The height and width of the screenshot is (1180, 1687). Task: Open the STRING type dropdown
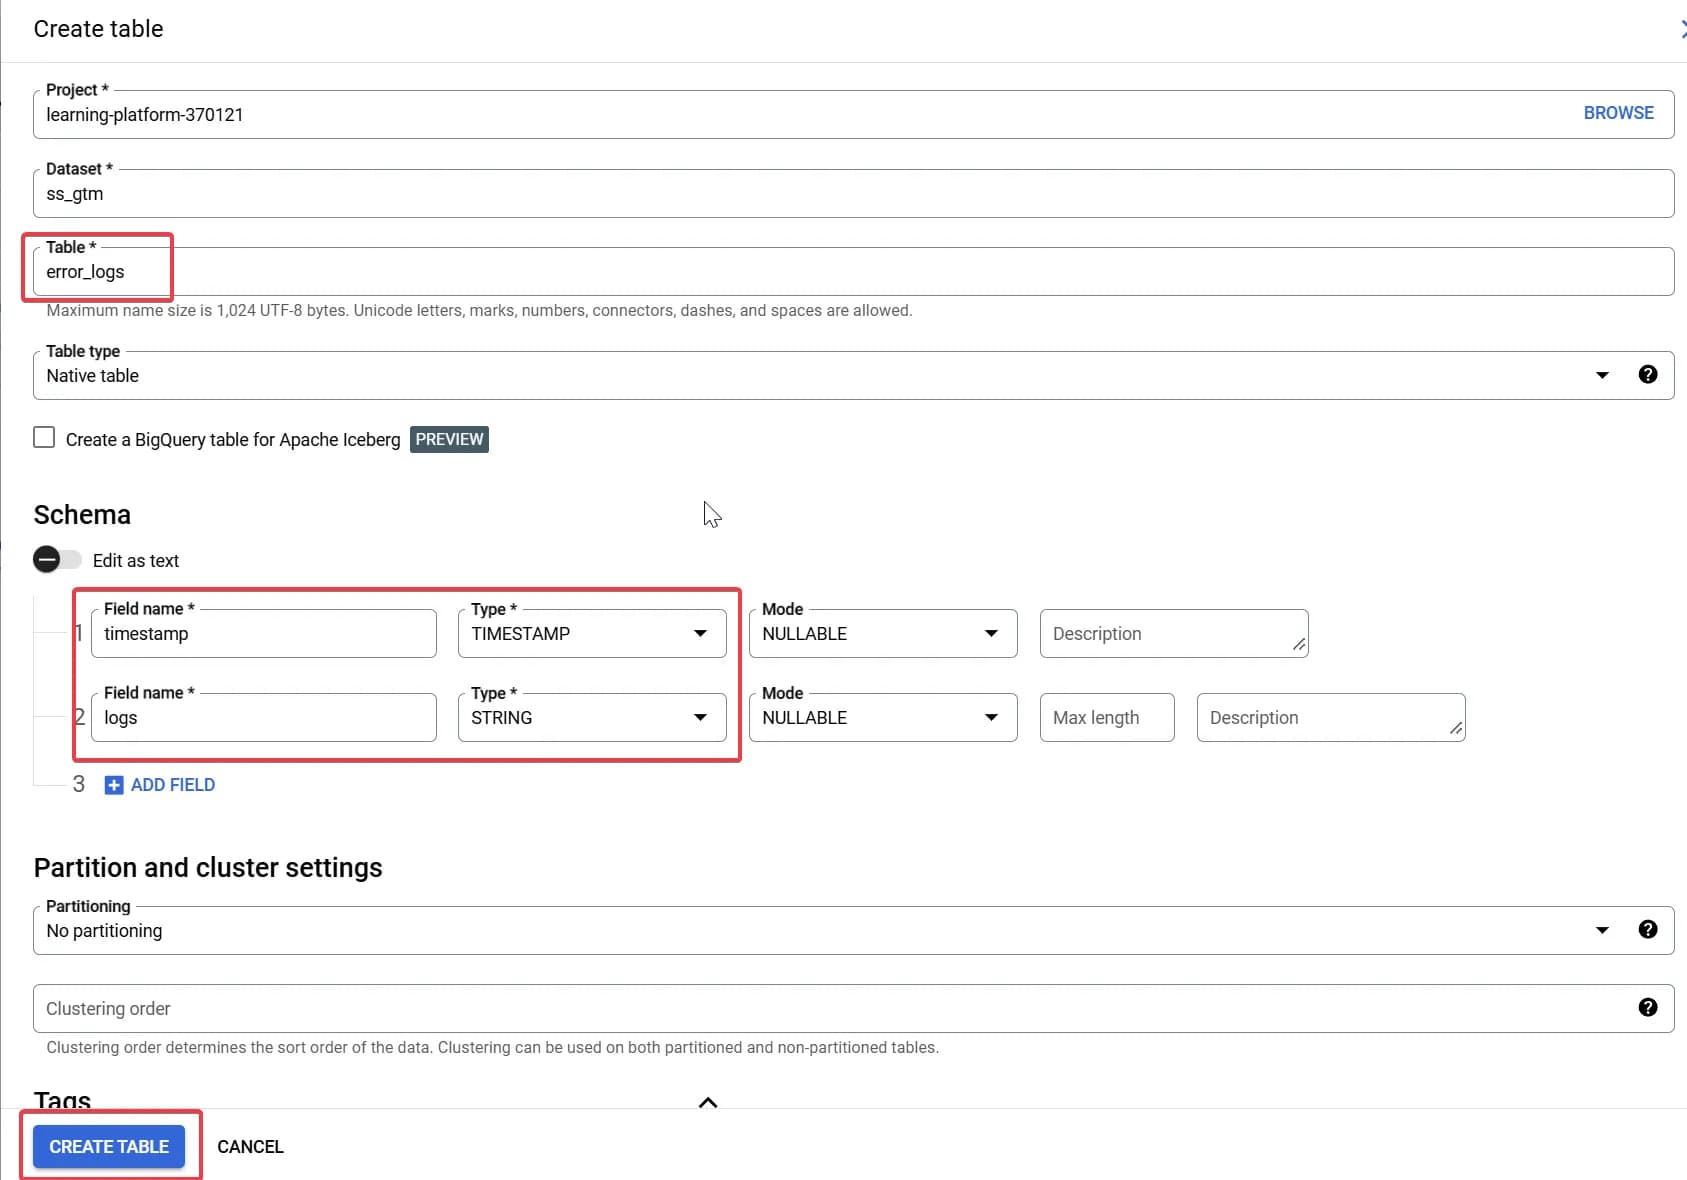coord(592,717)
